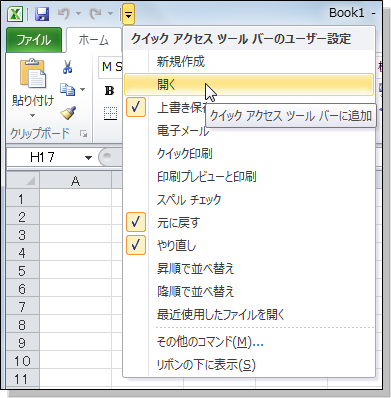This screenshot has width=391, height=398.
Task: Click the Undo arrow icon
Action: pos(64,14)
